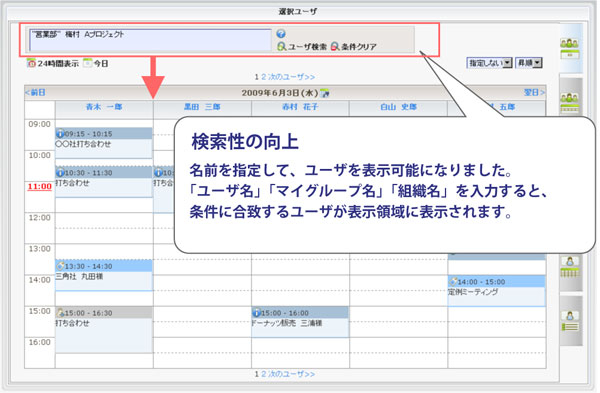Click the 09:00 time label
Image resolution: width=600 pixels, height=393 pixels.
pyautogui.click(x=39, y=124)
